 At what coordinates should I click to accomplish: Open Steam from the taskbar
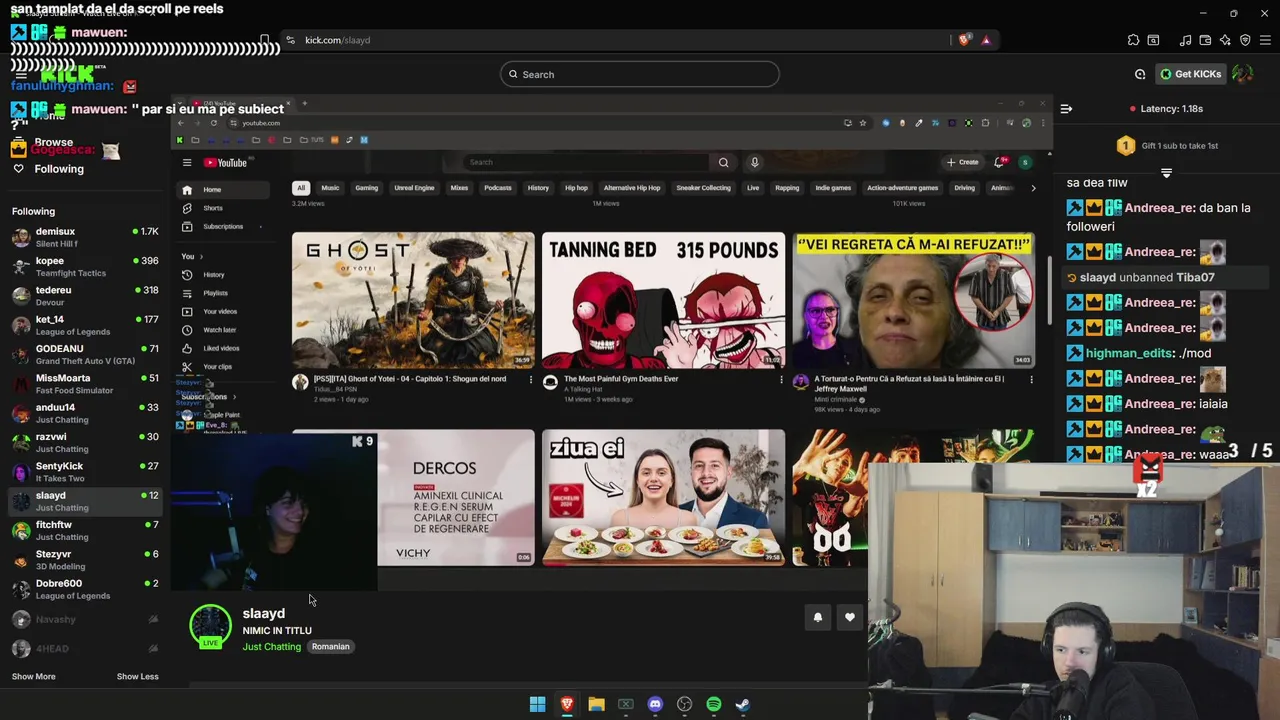(743, 704)
